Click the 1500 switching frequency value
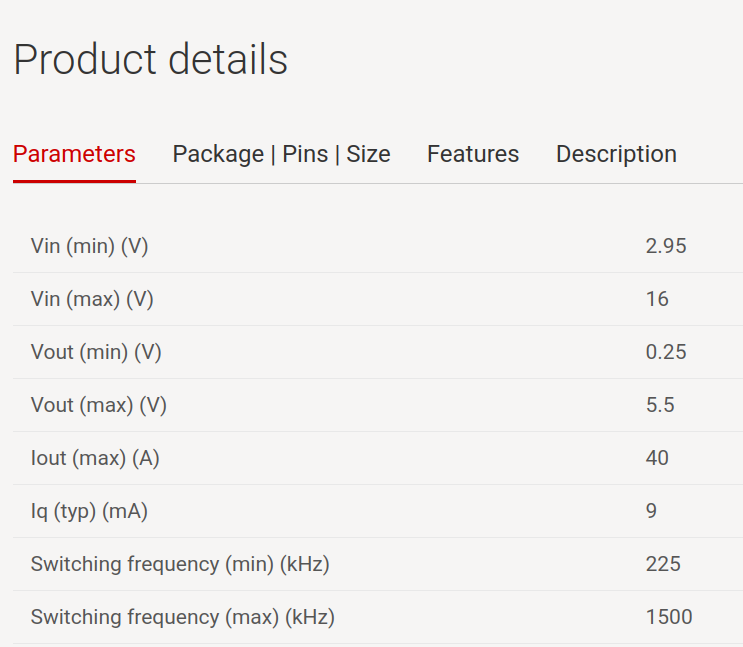The width and height of the screenshot is (743, 647). (669, 618)
